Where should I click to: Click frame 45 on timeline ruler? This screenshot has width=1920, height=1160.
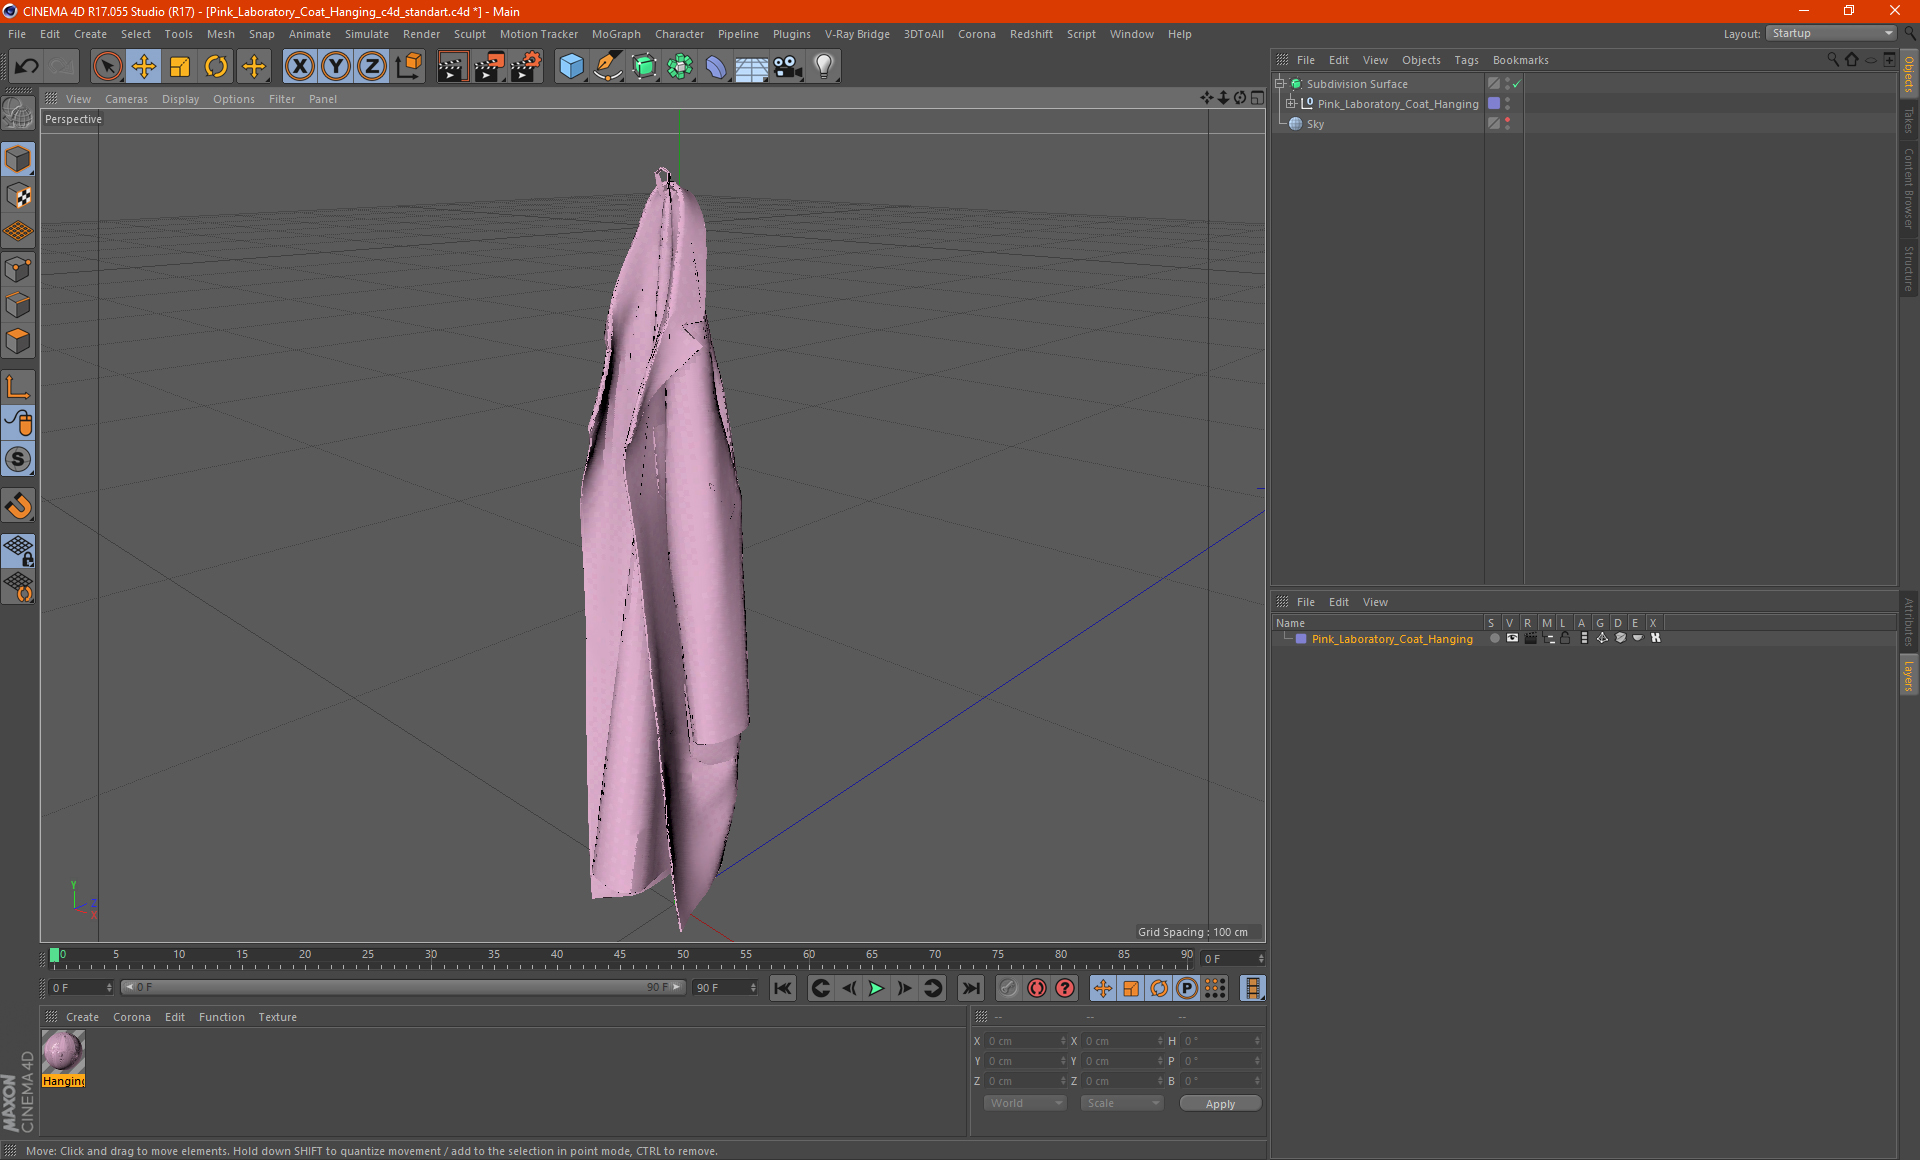(x=620, y=956)
